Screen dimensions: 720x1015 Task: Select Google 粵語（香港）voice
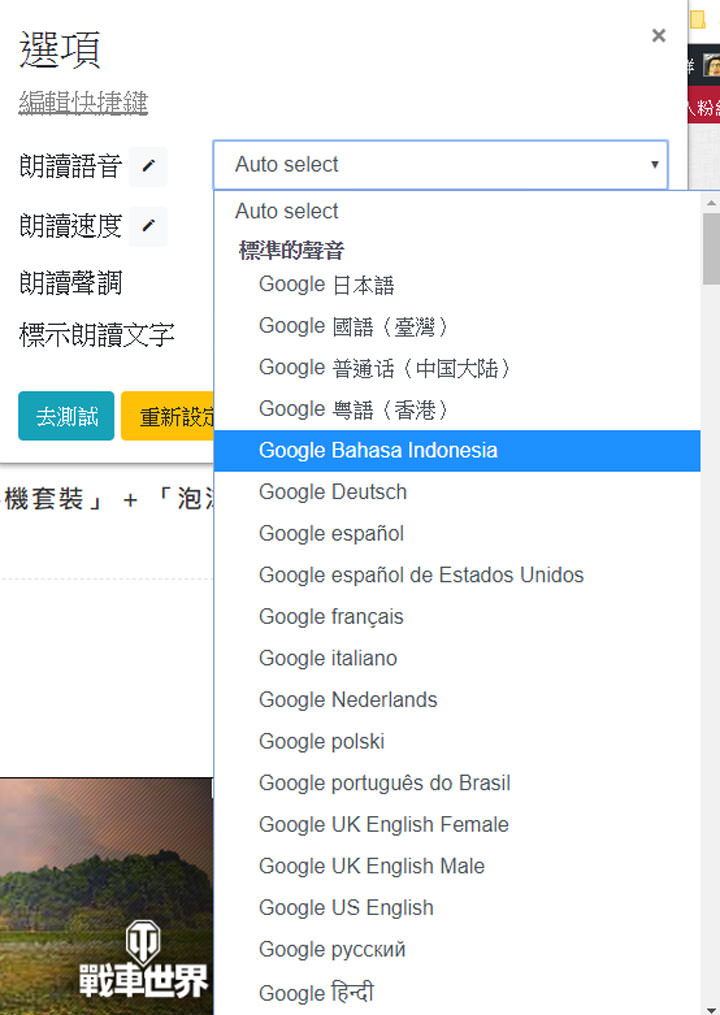(457, 409)
